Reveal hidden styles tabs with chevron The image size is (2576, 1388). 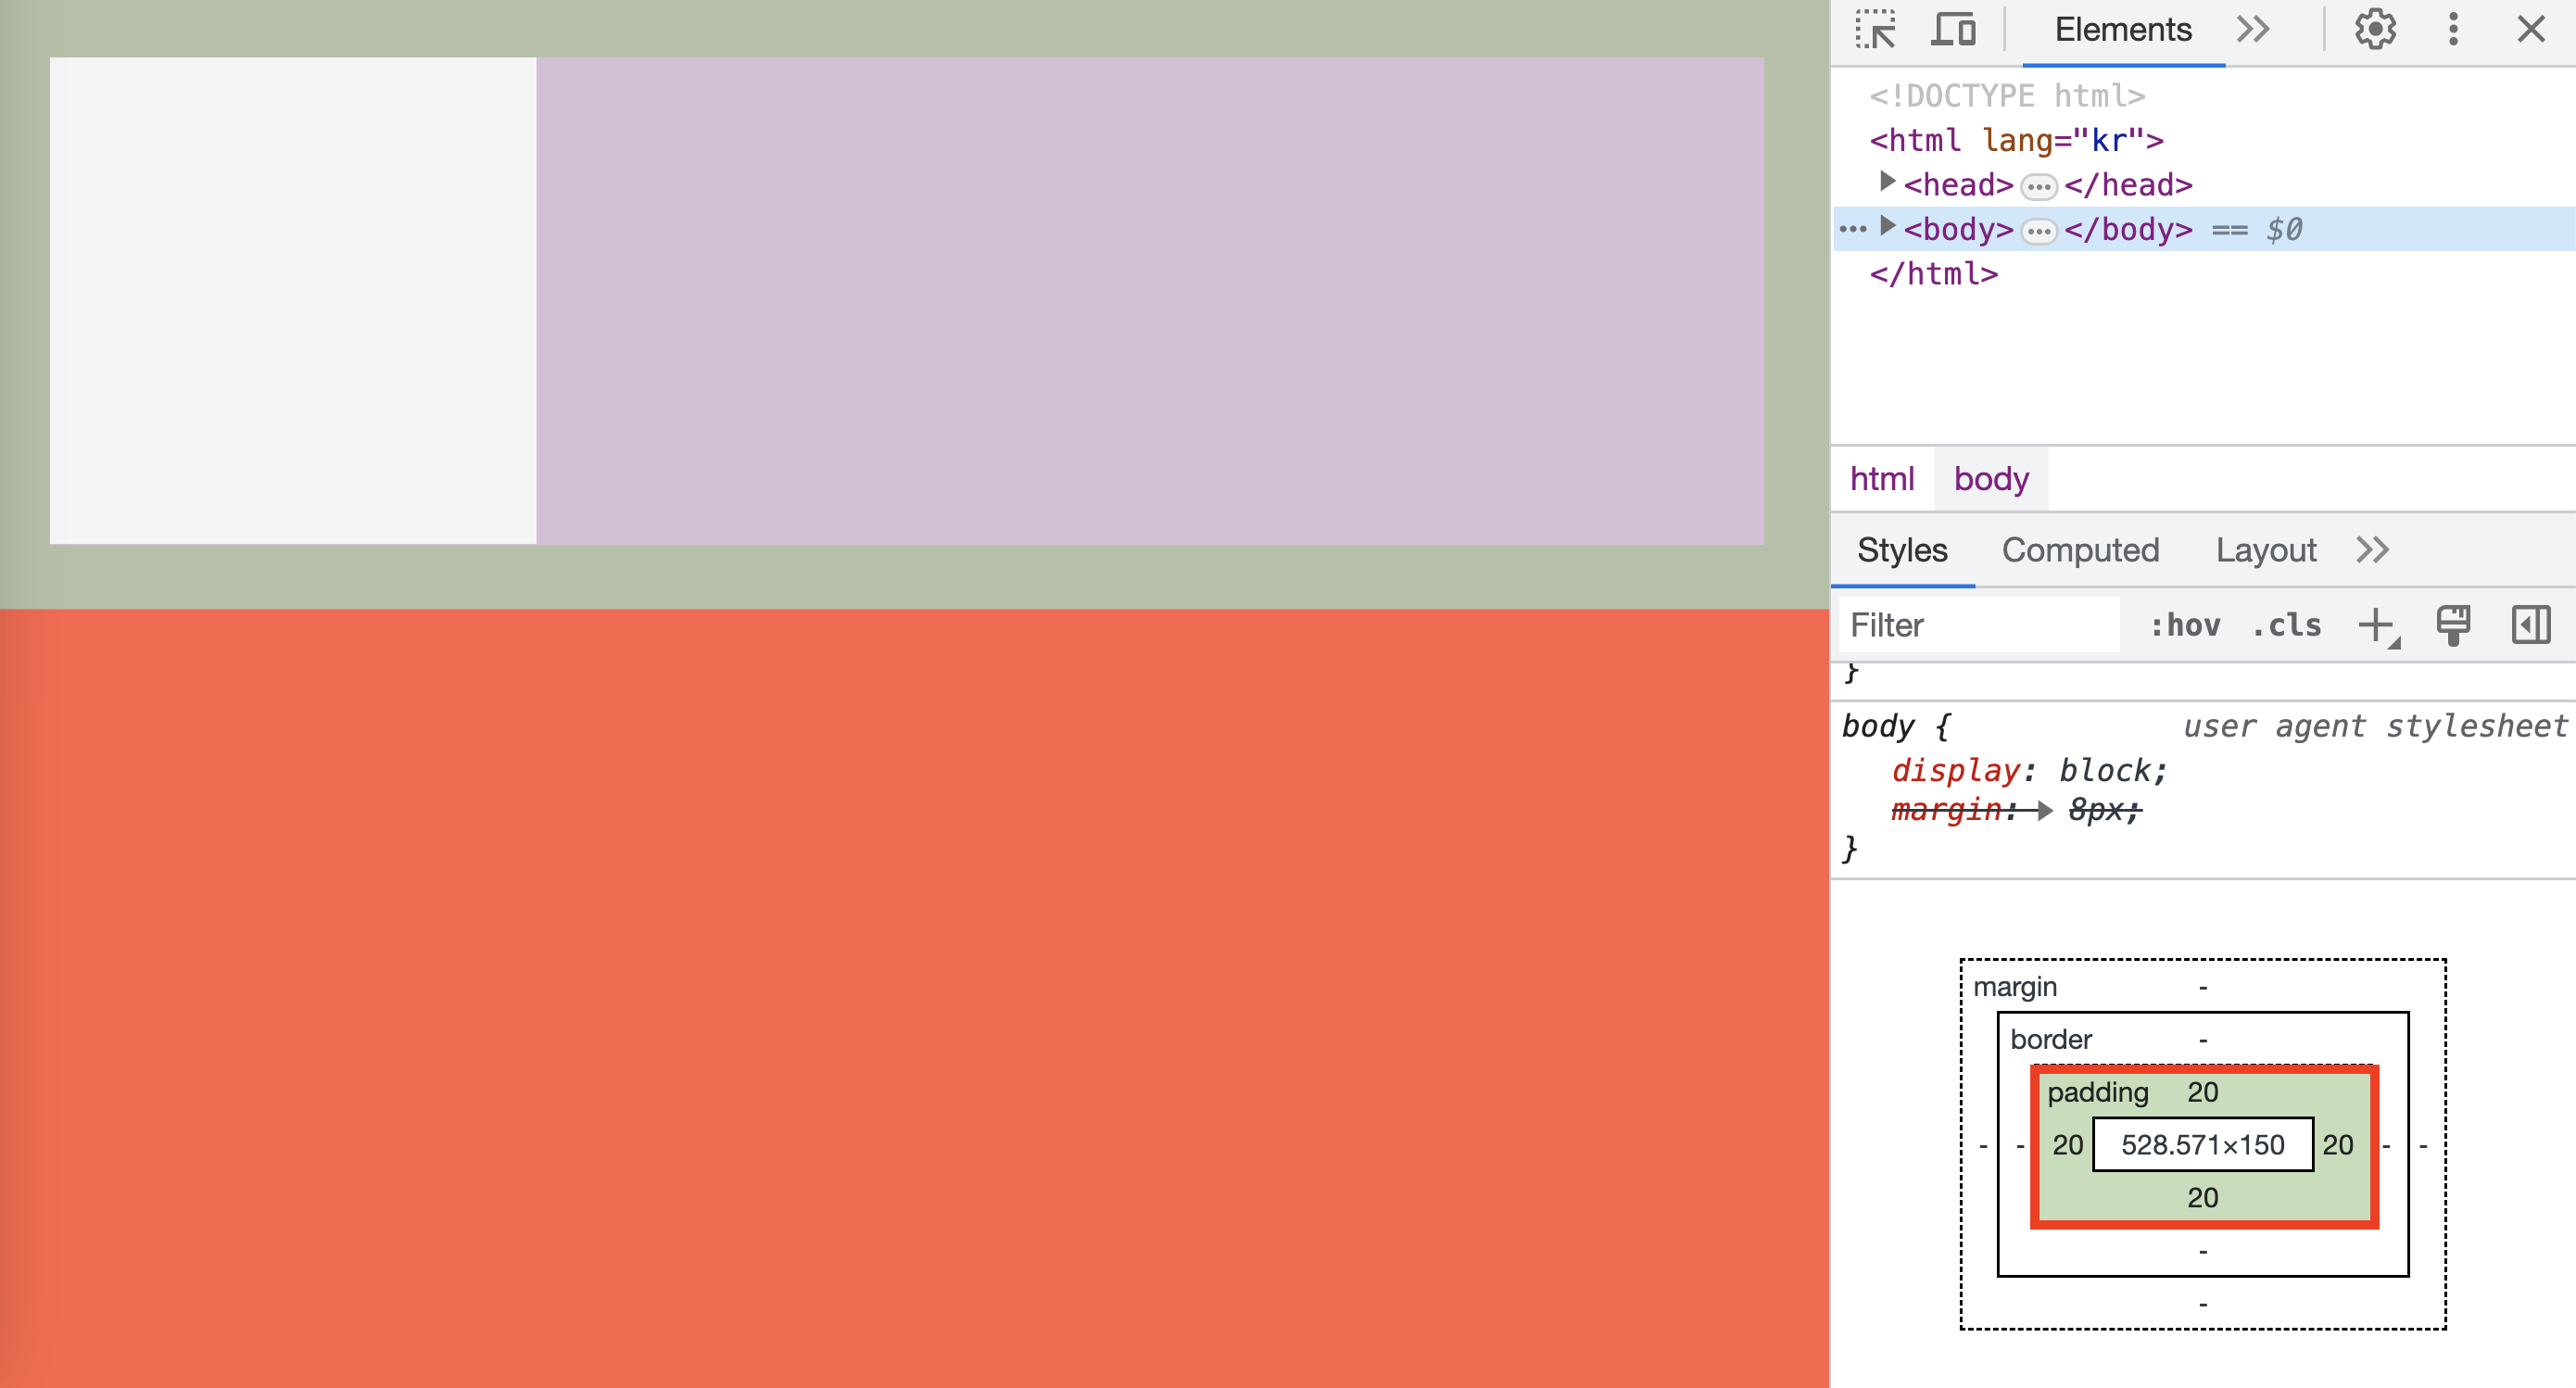point(2371,550)
